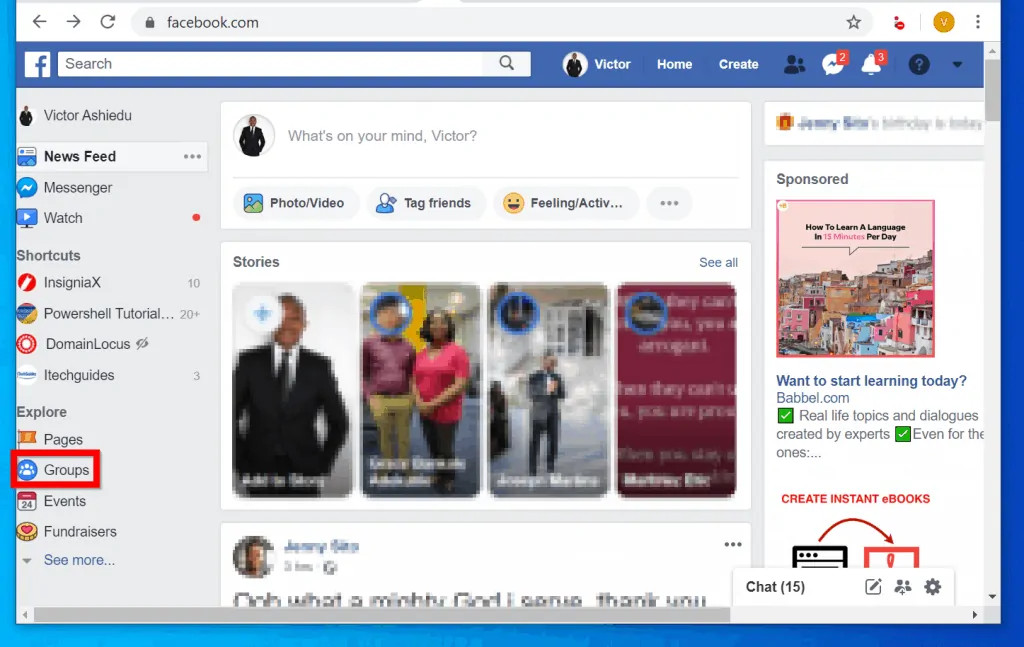Open Facebook Messenger from the top bar
The width and height of the screenshot is (1024, 647).
(x=833, y=64)
